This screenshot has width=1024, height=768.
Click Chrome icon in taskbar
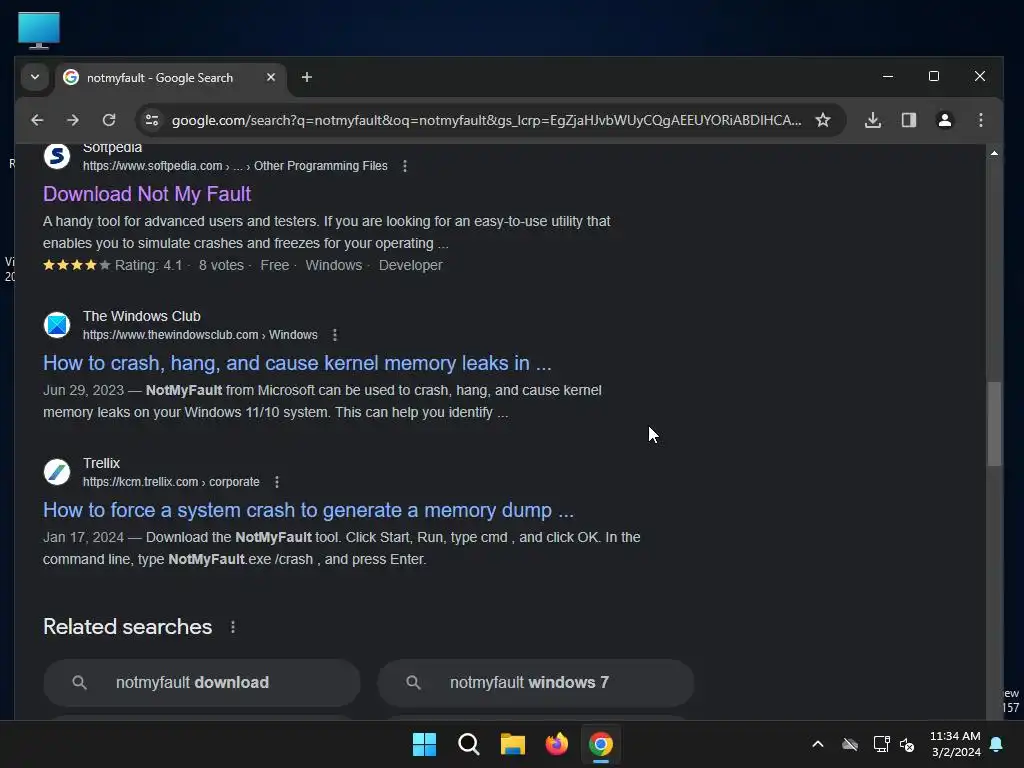[601, 744]
